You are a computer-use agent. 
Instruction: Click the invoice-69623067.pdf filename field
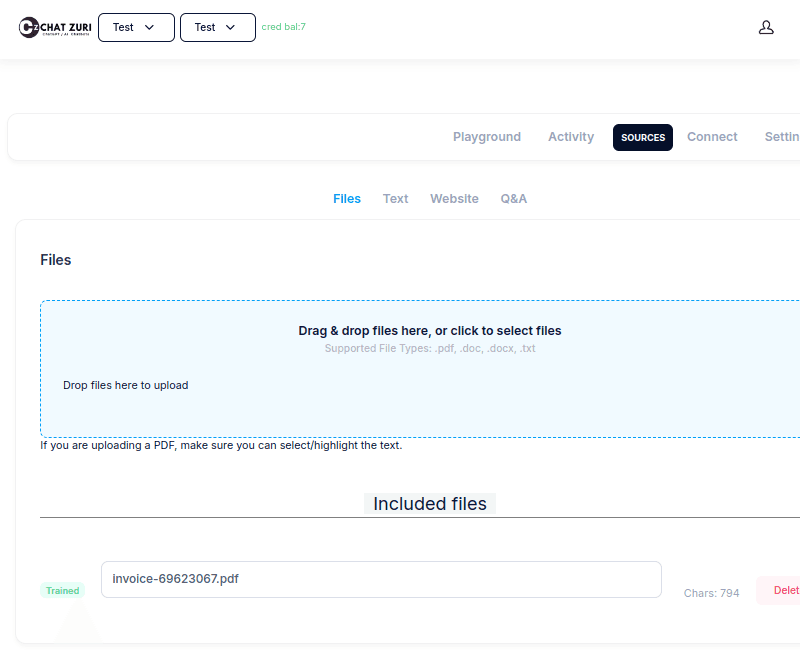tap(380, 580)
